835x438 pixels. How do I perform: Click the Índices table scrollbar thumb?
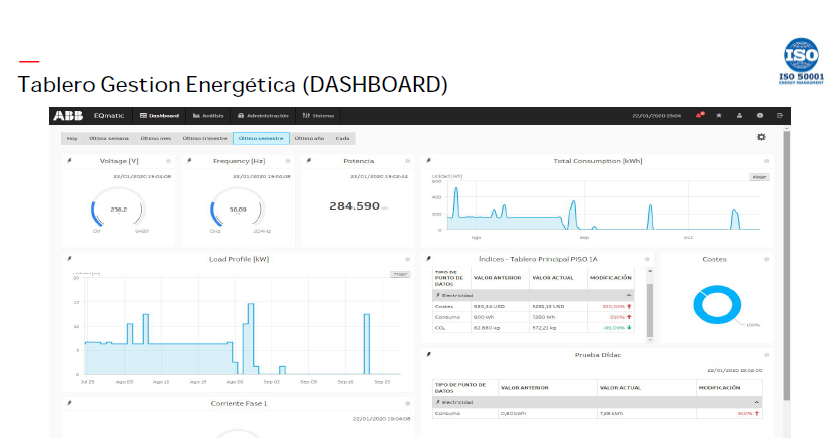pyautogui.click(x=650, y=310)
